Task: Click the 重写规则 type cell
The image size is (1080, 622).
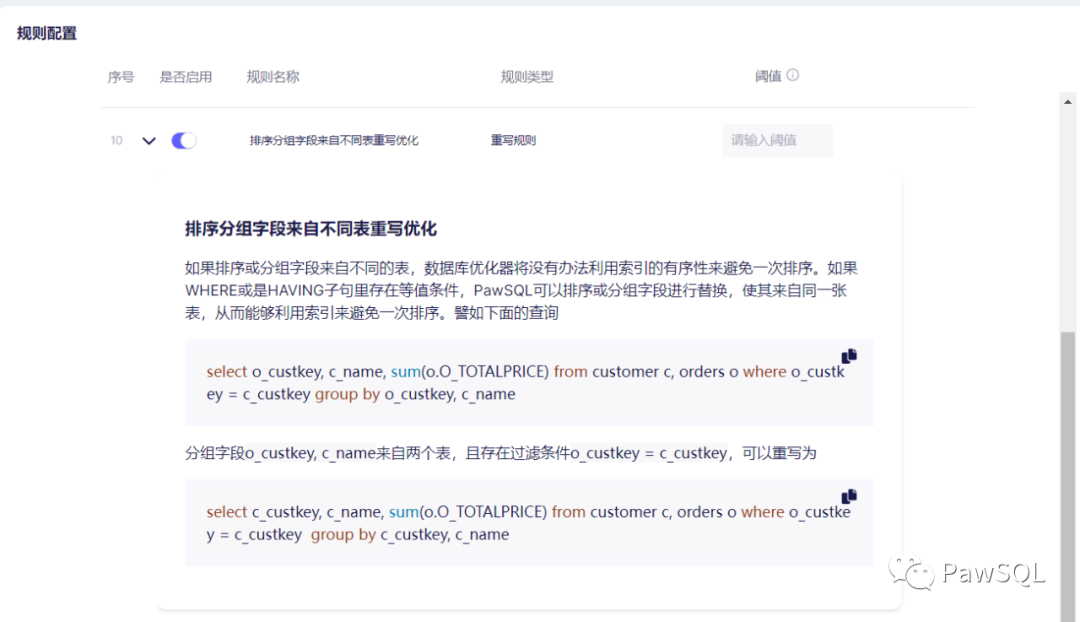Action: point(513,141)
